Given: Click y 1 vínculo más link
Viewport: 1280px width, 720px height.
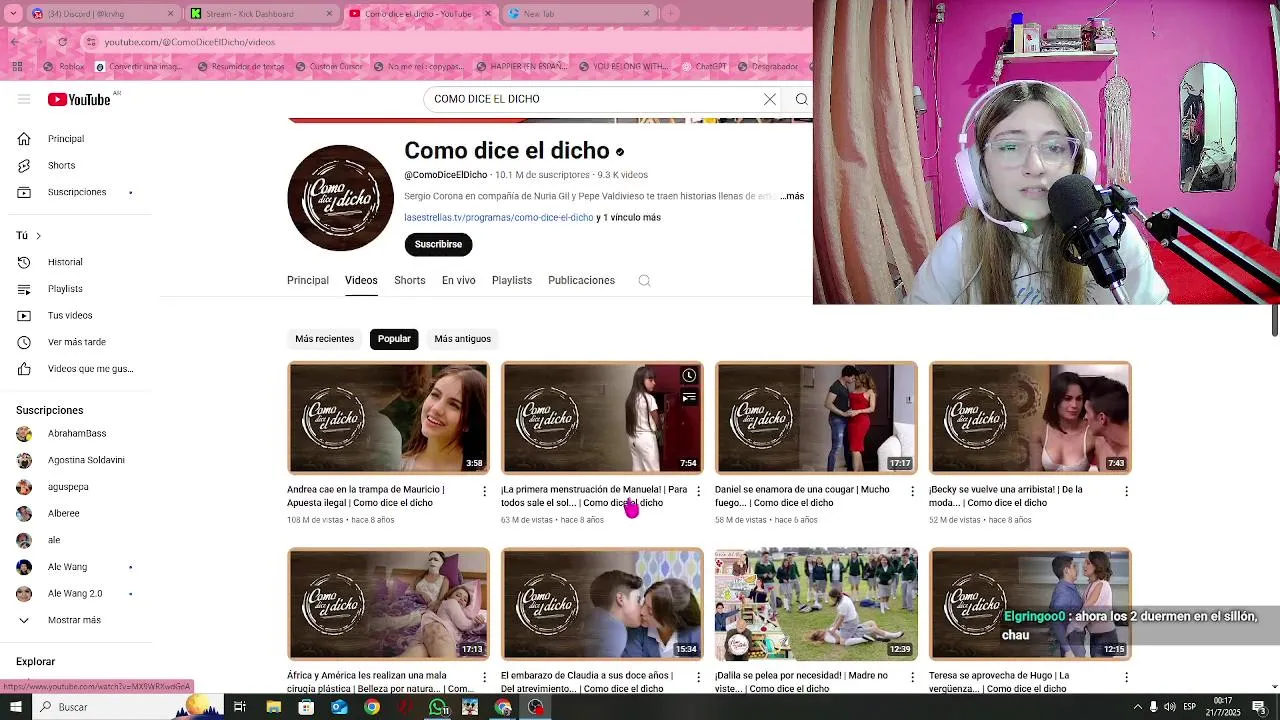Looking at the screenshot, I should (x=629, y=218).
